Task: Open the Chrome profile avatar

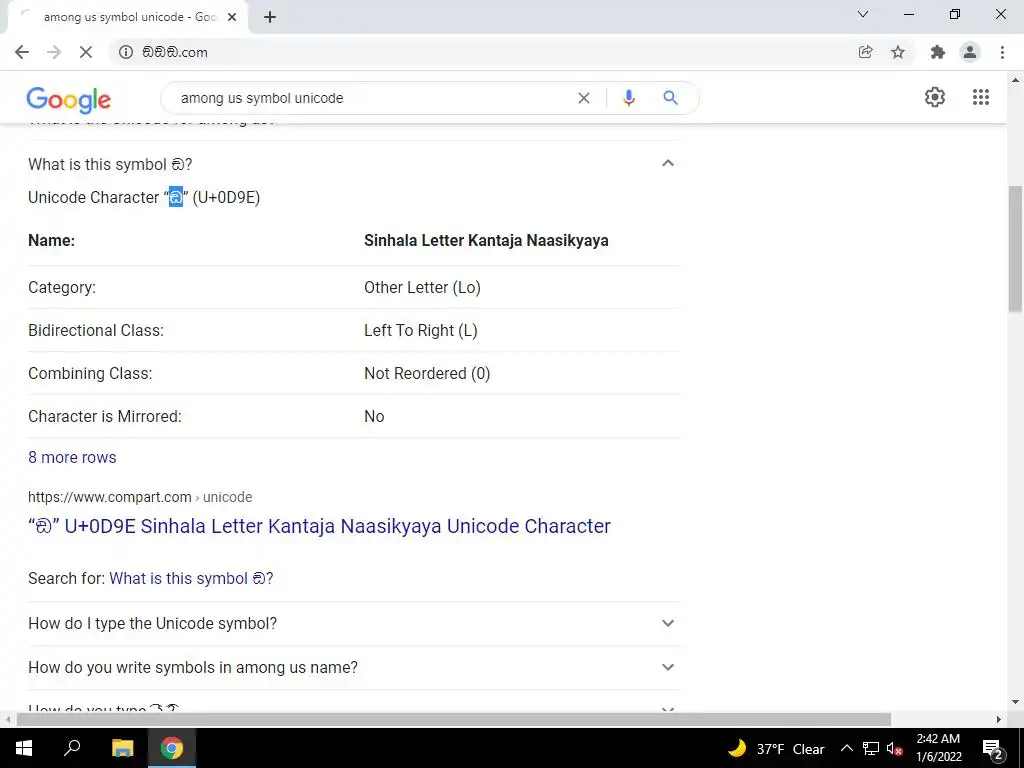Action: coord(970,52)
